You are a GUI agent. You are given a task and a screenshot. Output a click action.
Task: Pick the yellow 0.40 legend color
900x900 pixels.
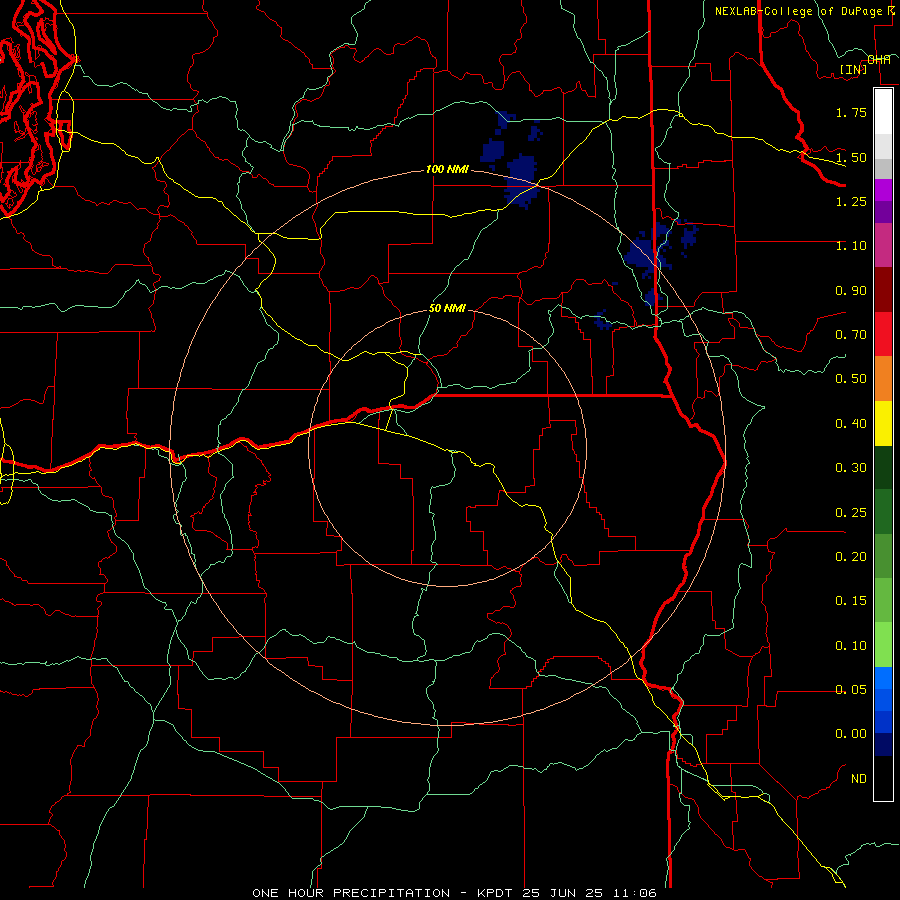(883, 423)
